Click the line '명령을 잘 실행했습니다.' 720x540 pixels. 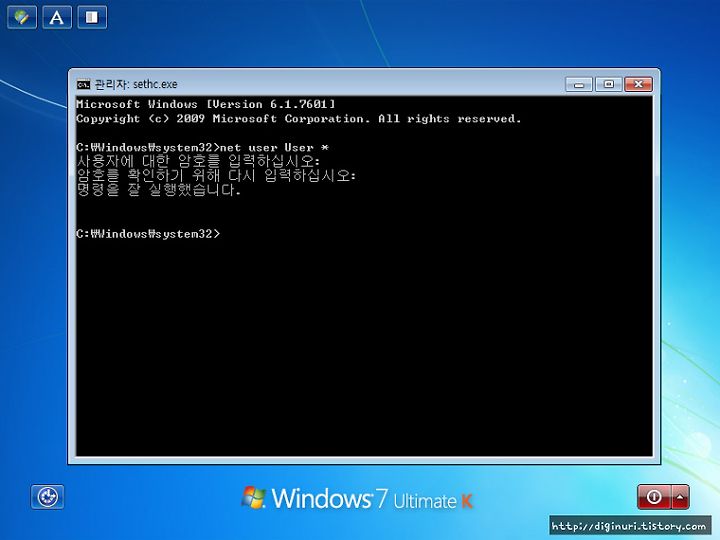click(x=158, y=190)
